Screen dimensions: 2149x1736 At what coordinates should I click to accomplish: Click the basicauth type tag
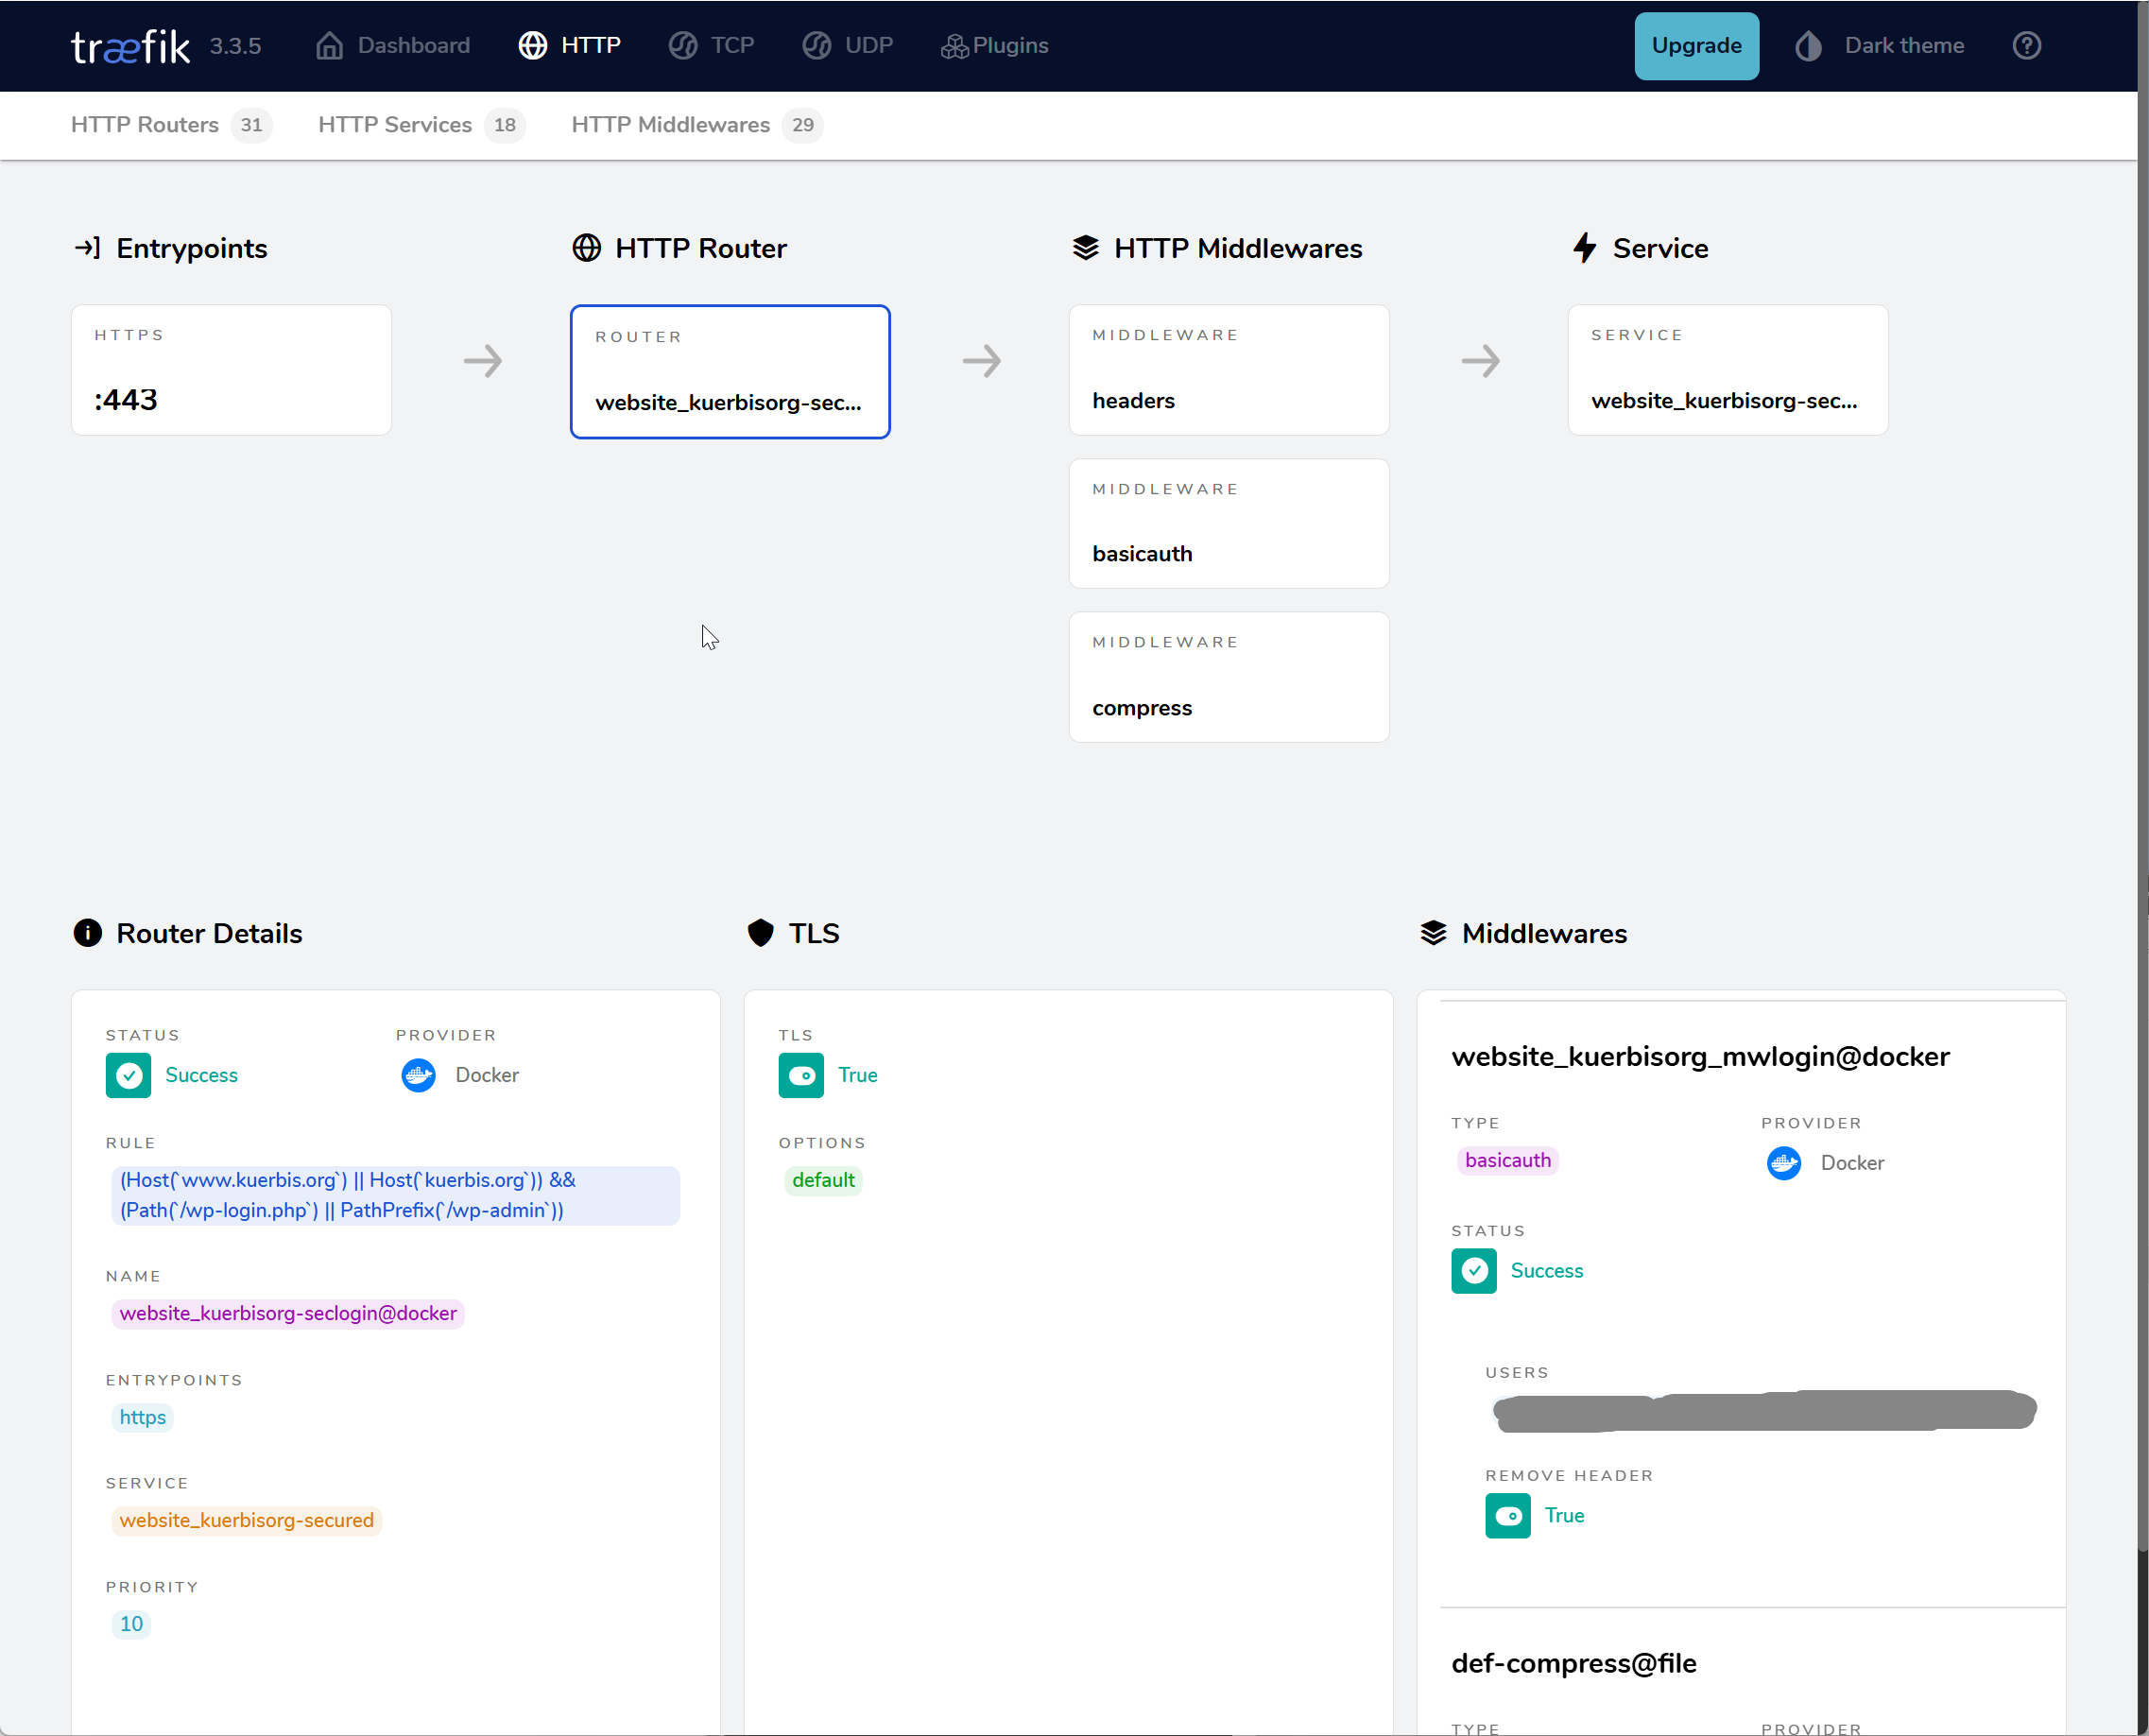point(1508,1161)
